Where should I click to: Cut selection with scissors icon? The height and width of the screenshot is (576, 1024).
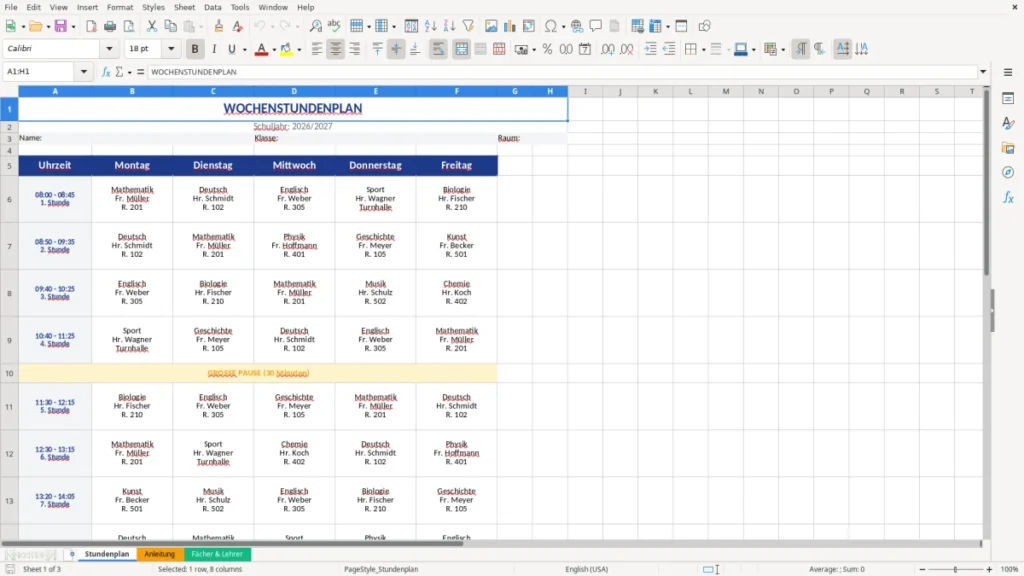[x=152, y=26]
